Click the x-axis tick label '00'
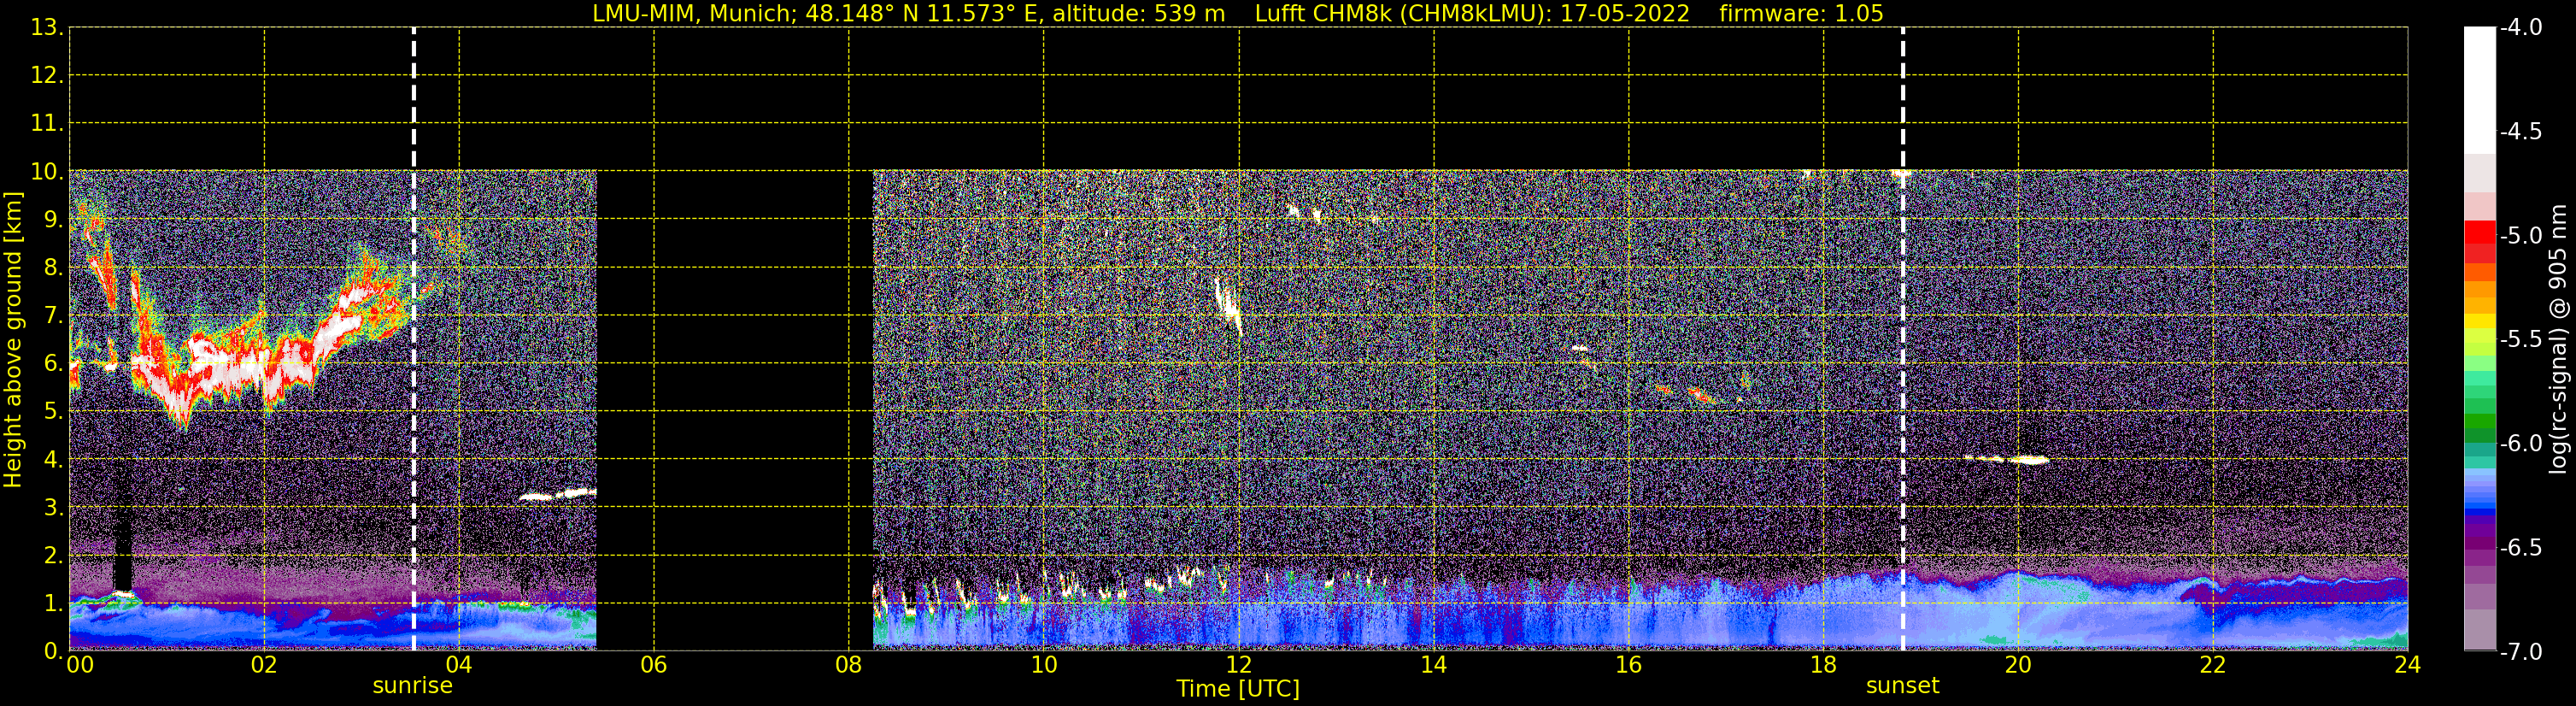The height and width of the screenshot is (706, 2576). click(x=80, y=665)
